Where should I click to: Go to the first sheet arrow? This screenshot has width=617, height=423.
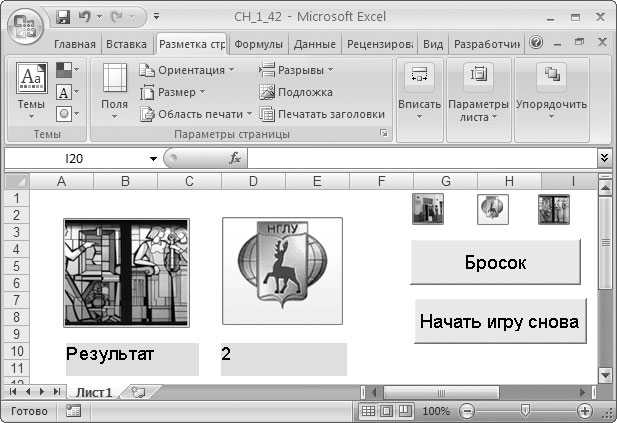click(x=13, y=392)
